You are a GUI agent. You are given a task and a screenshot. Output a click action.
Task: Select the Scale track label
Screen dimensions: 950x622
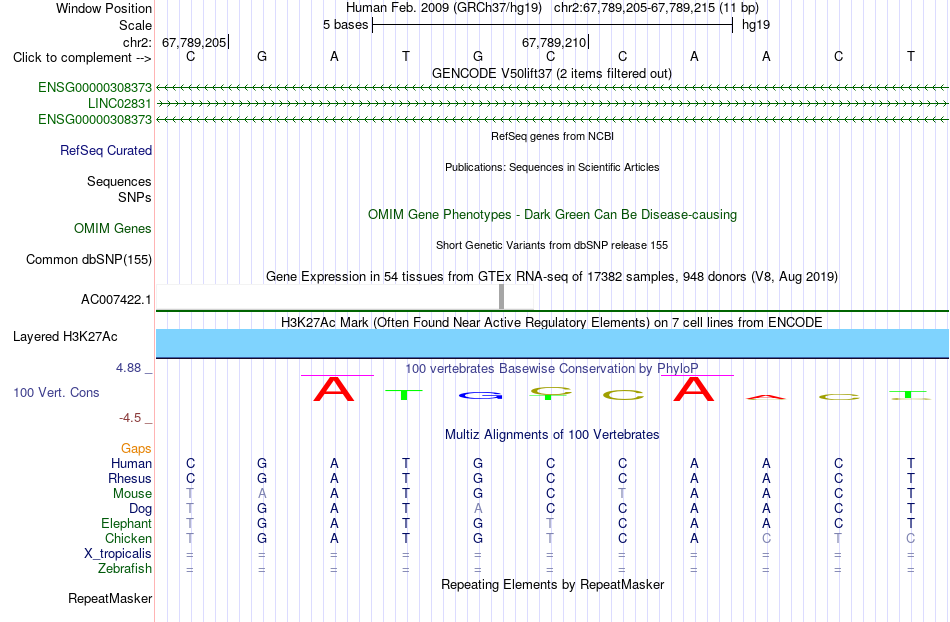pos(135,25)
